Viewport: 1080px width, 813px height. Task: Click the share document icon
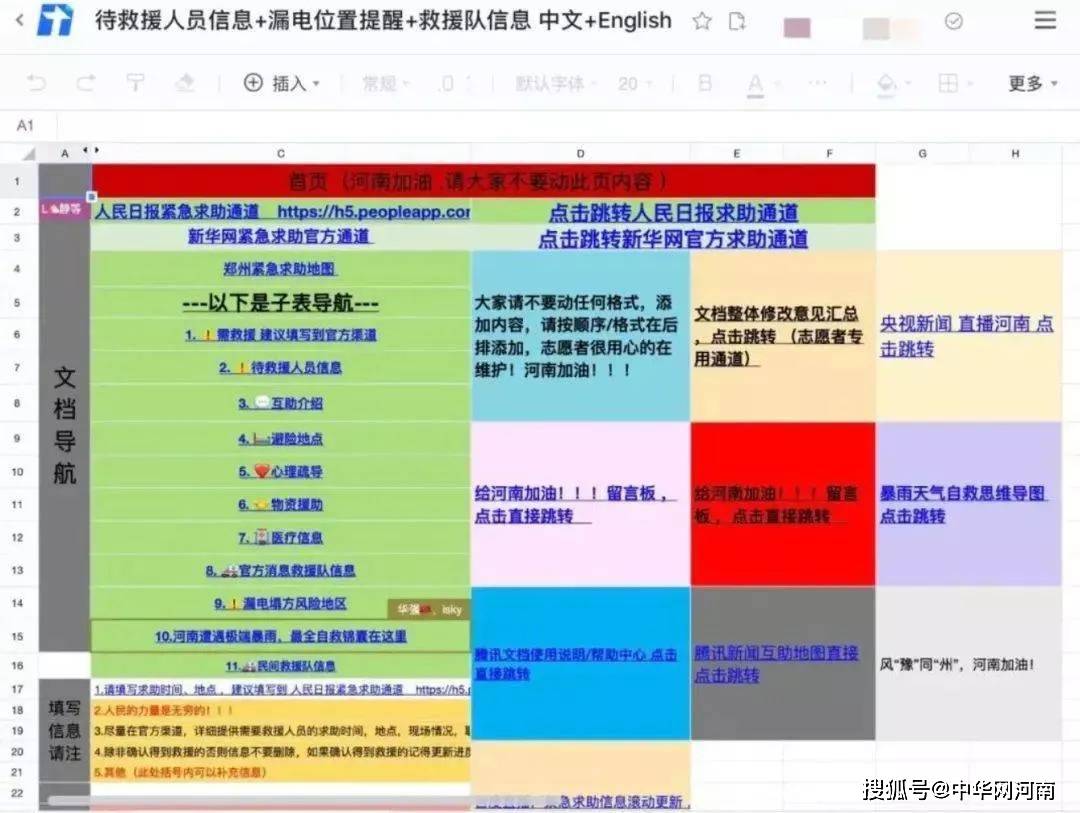739,21
